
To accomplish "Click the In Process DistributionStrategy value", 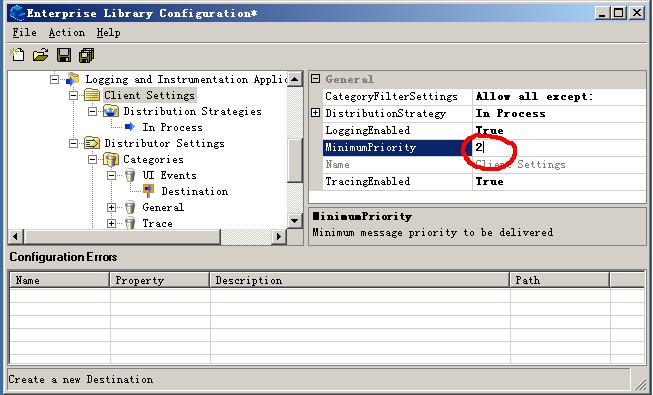I will tap(511, 113).
